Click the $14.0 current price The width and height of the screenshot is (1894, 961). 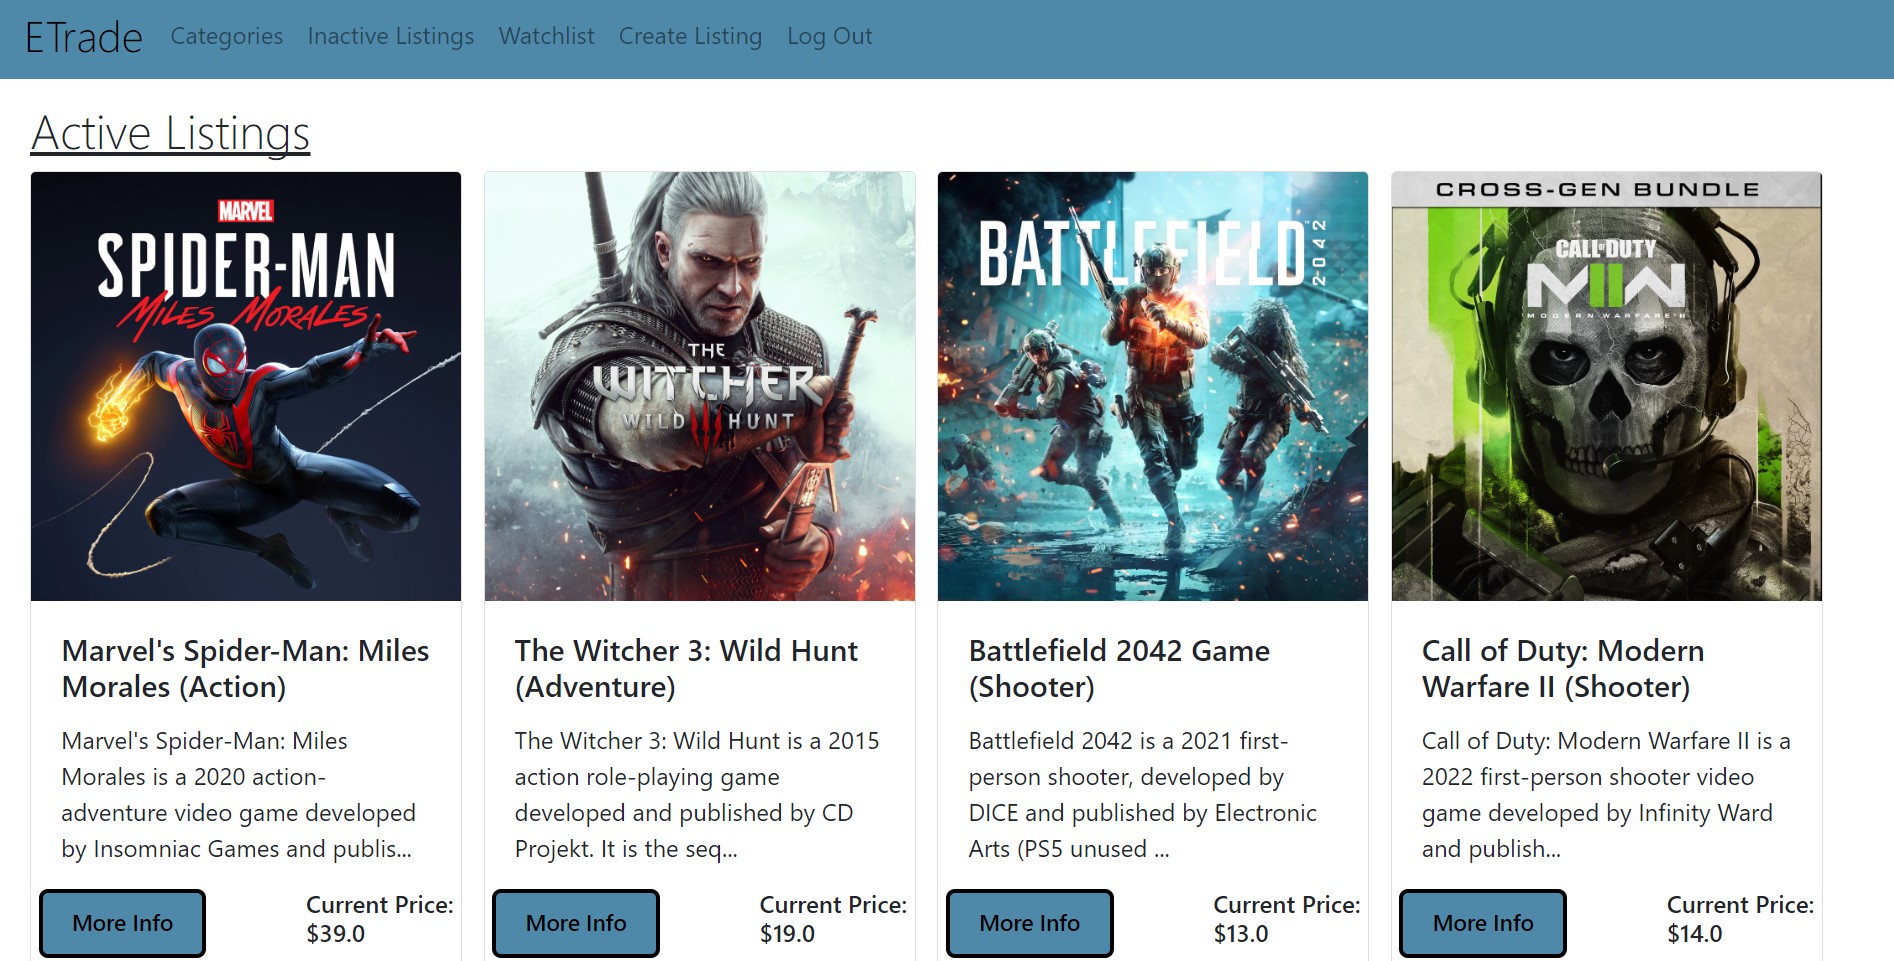[1695, 934]
